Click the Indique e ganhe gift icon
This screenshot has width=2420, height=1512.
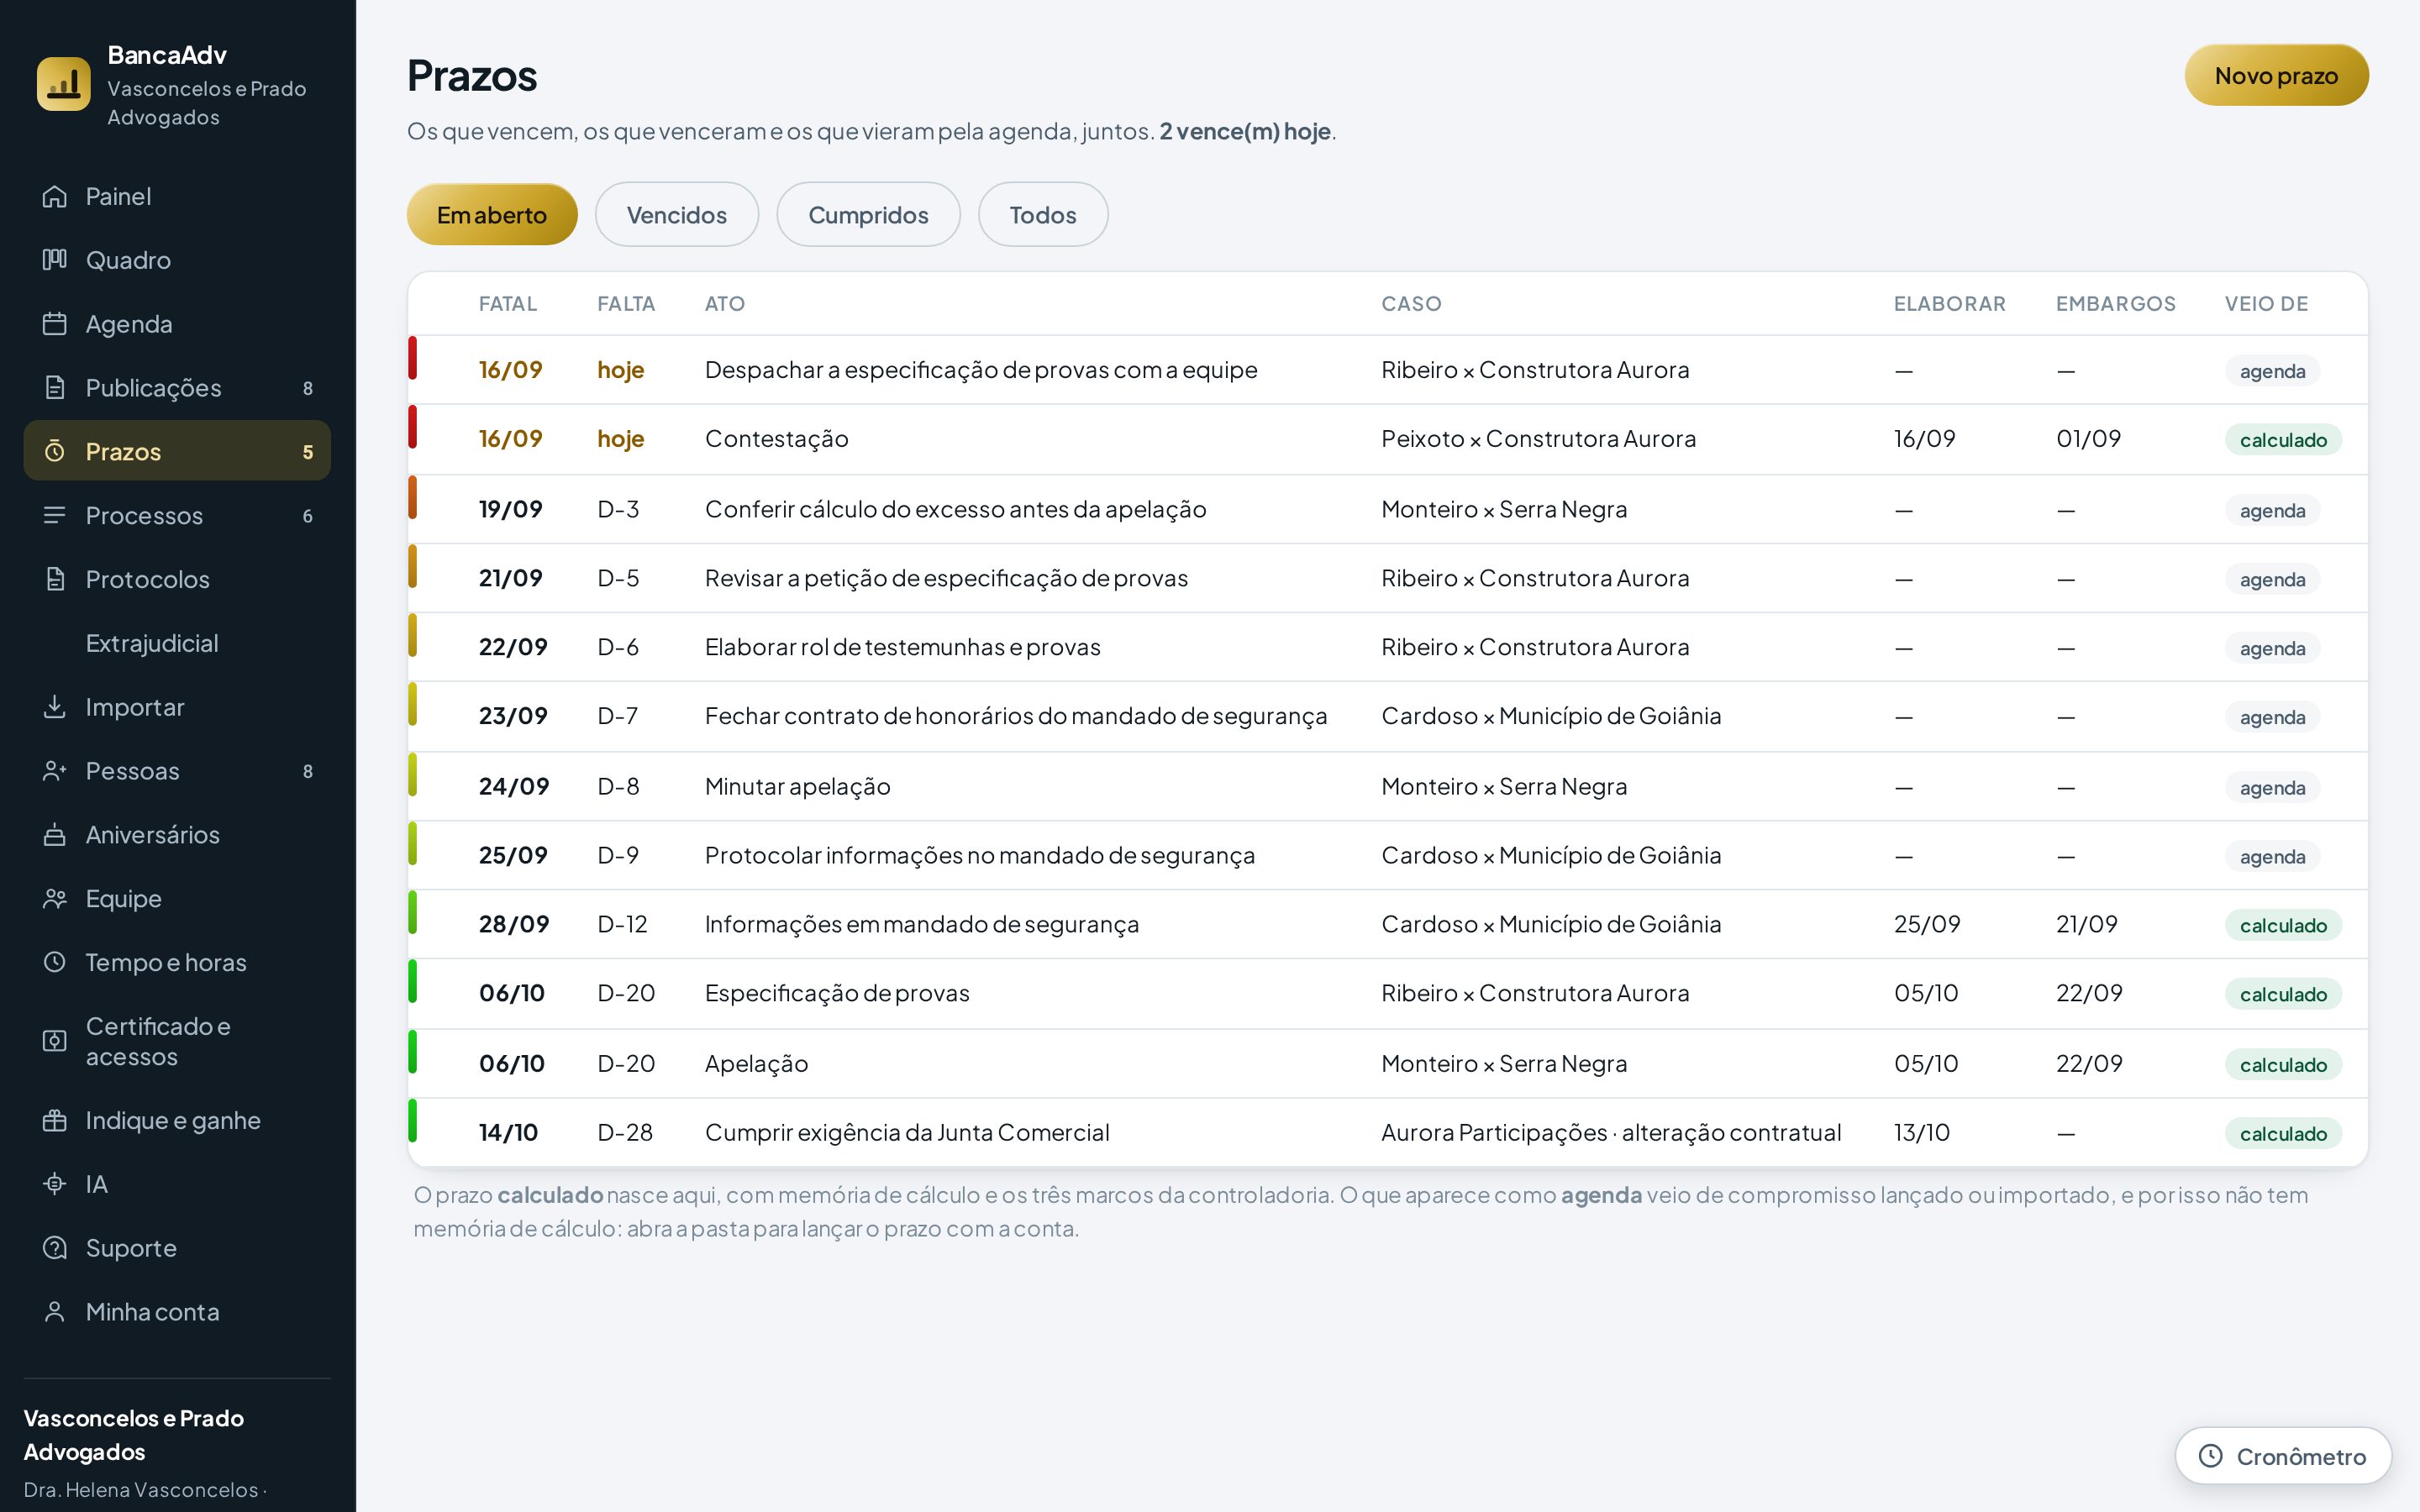coord(55,1120)
